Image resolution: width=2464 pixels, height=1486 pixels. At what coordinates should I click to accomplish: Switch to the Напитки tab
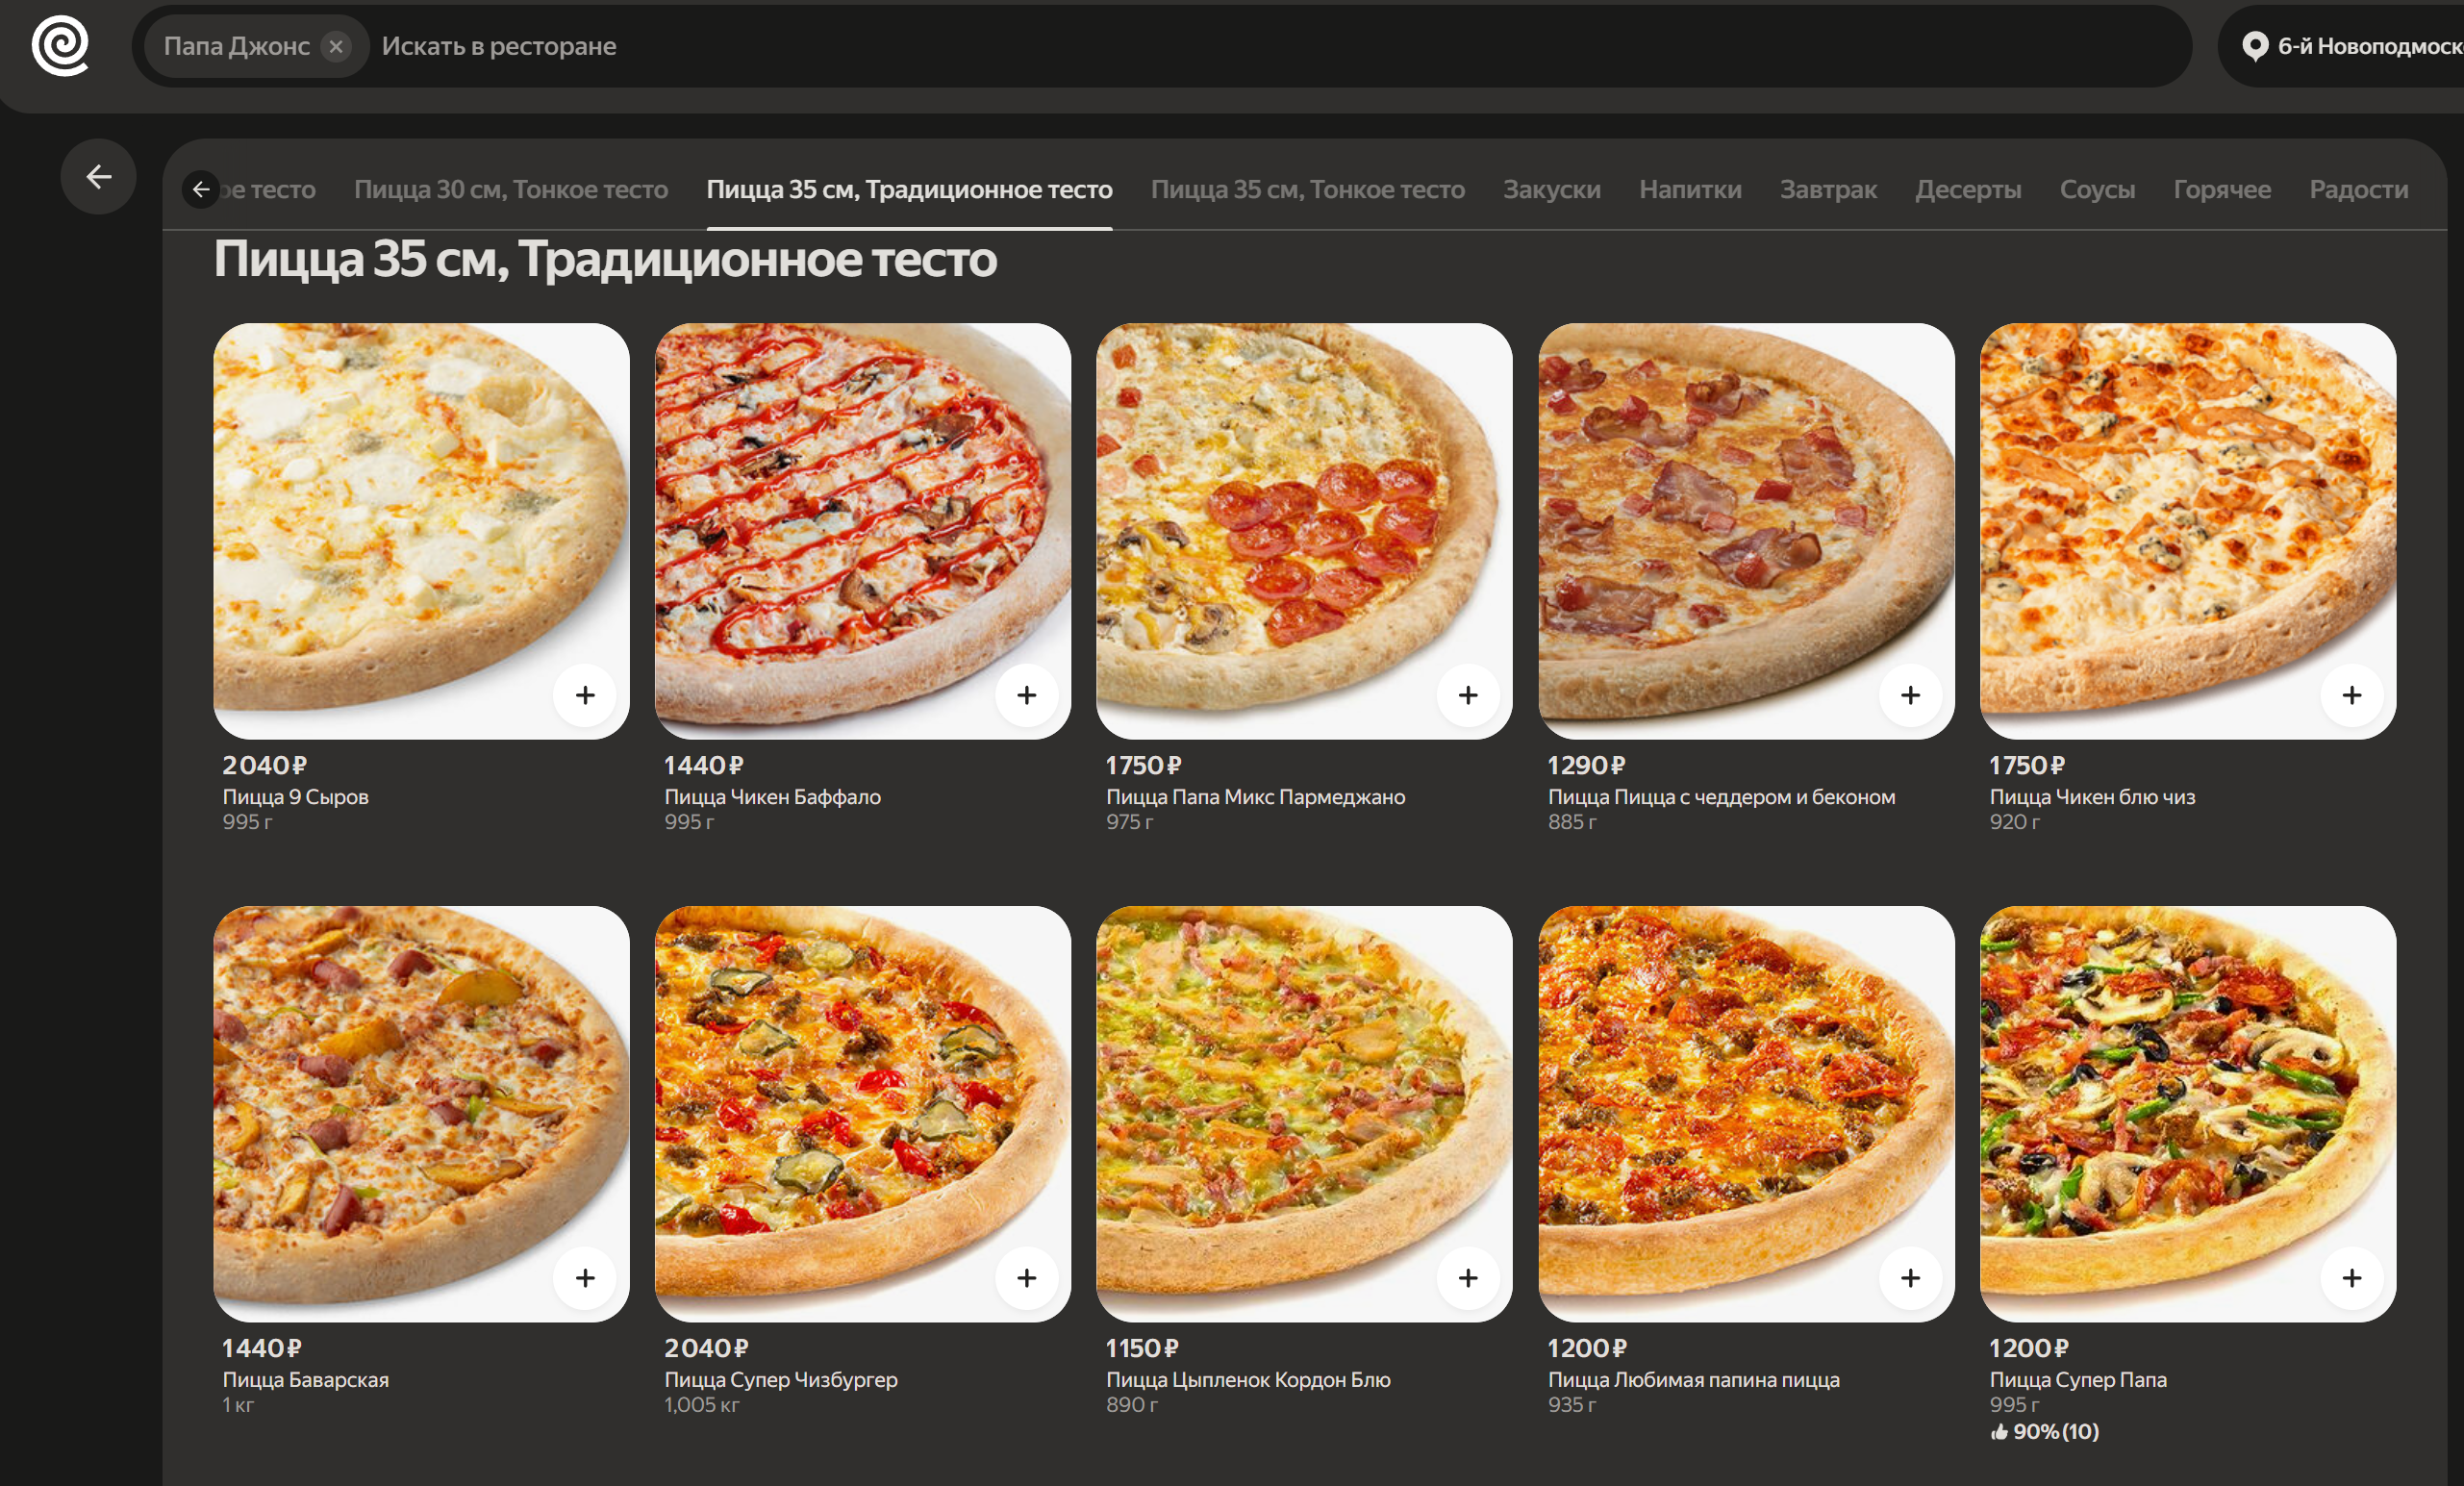(1689, 189)
